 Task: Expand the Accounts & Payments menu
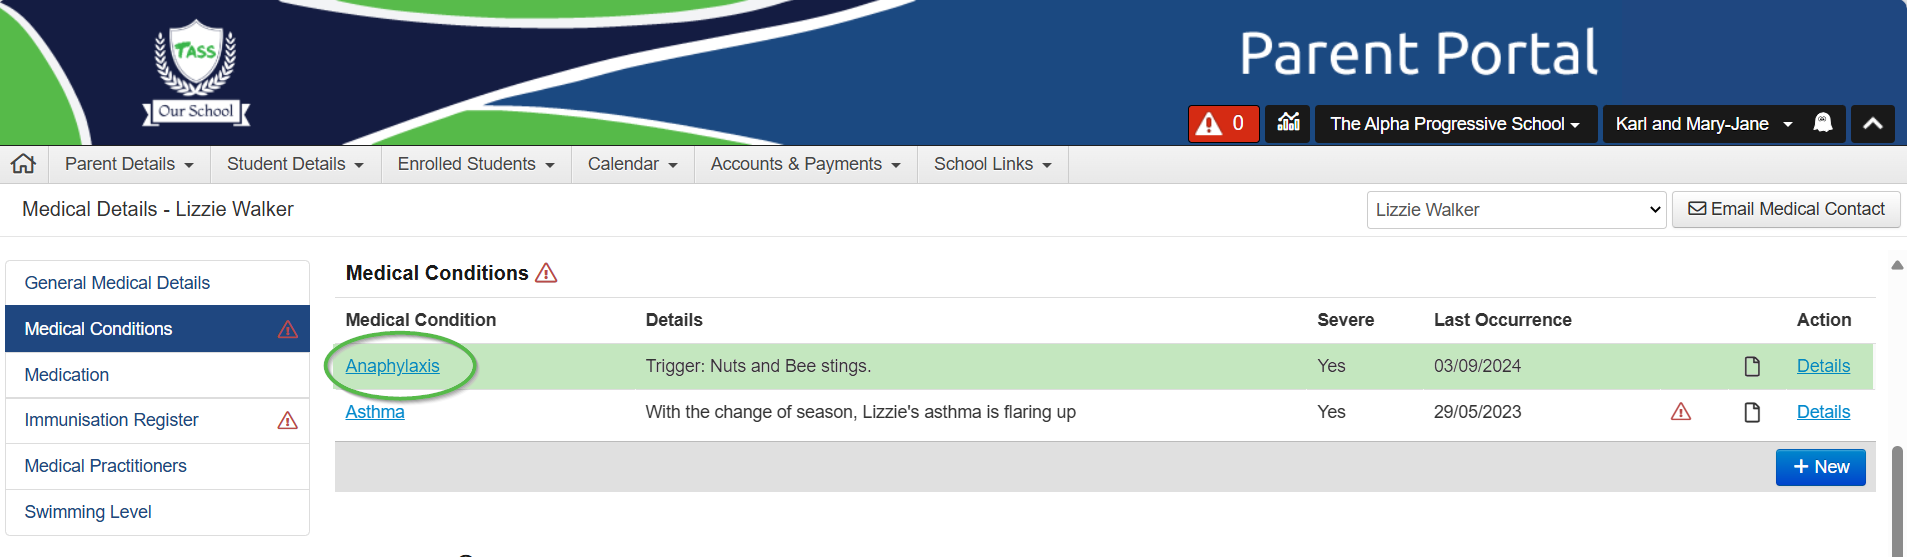tap(805, 164)
